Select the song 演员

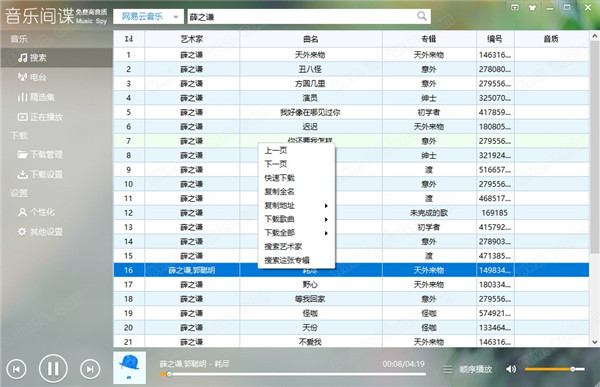310,98
